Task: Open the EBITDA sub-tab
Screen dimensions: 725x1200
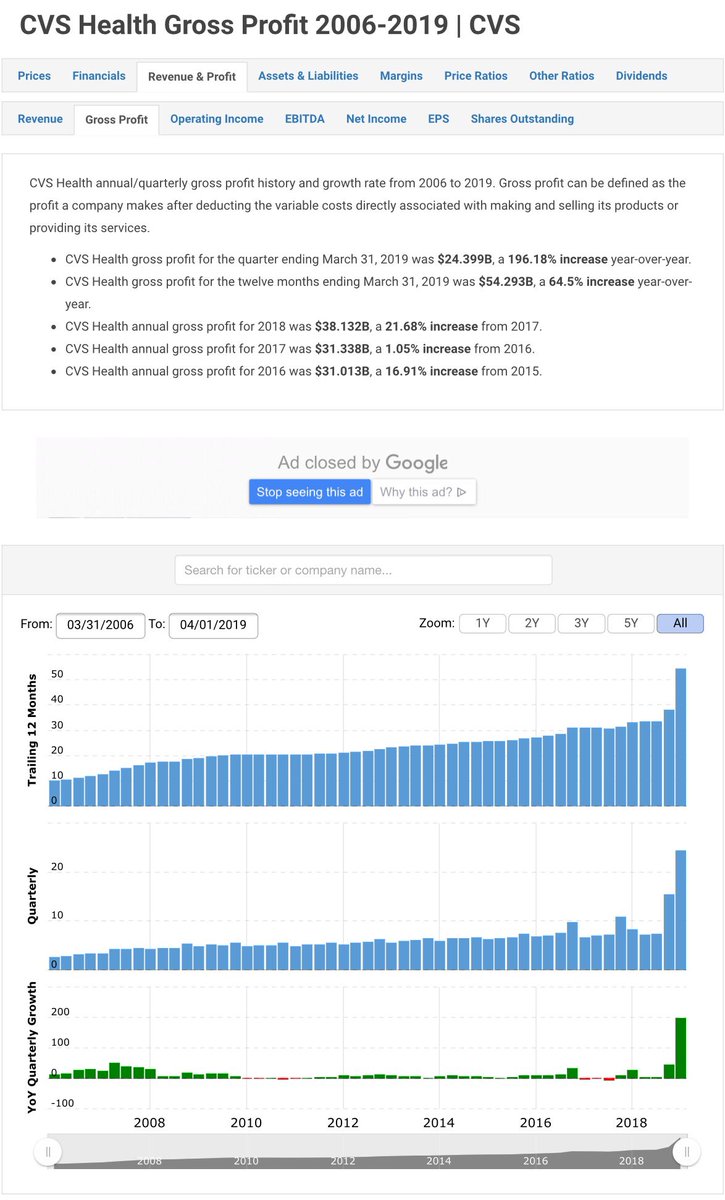Action: (x=305, y=119)
